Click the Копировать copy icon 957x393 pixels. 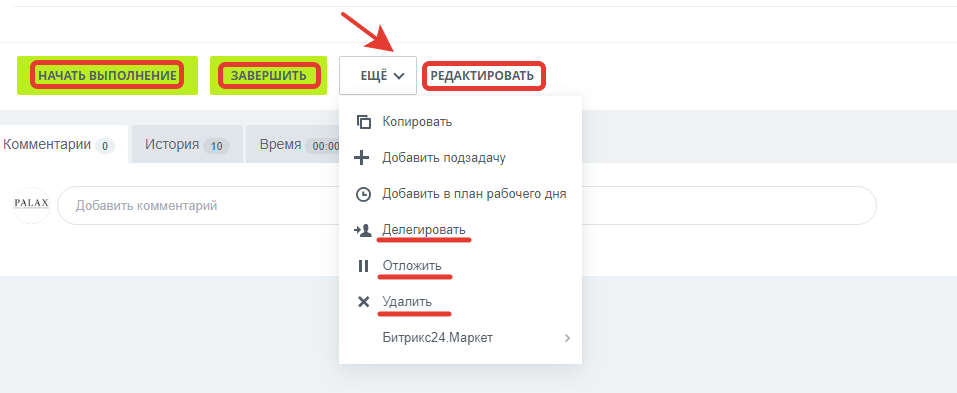pyautogui.click(x=363, y=121)
